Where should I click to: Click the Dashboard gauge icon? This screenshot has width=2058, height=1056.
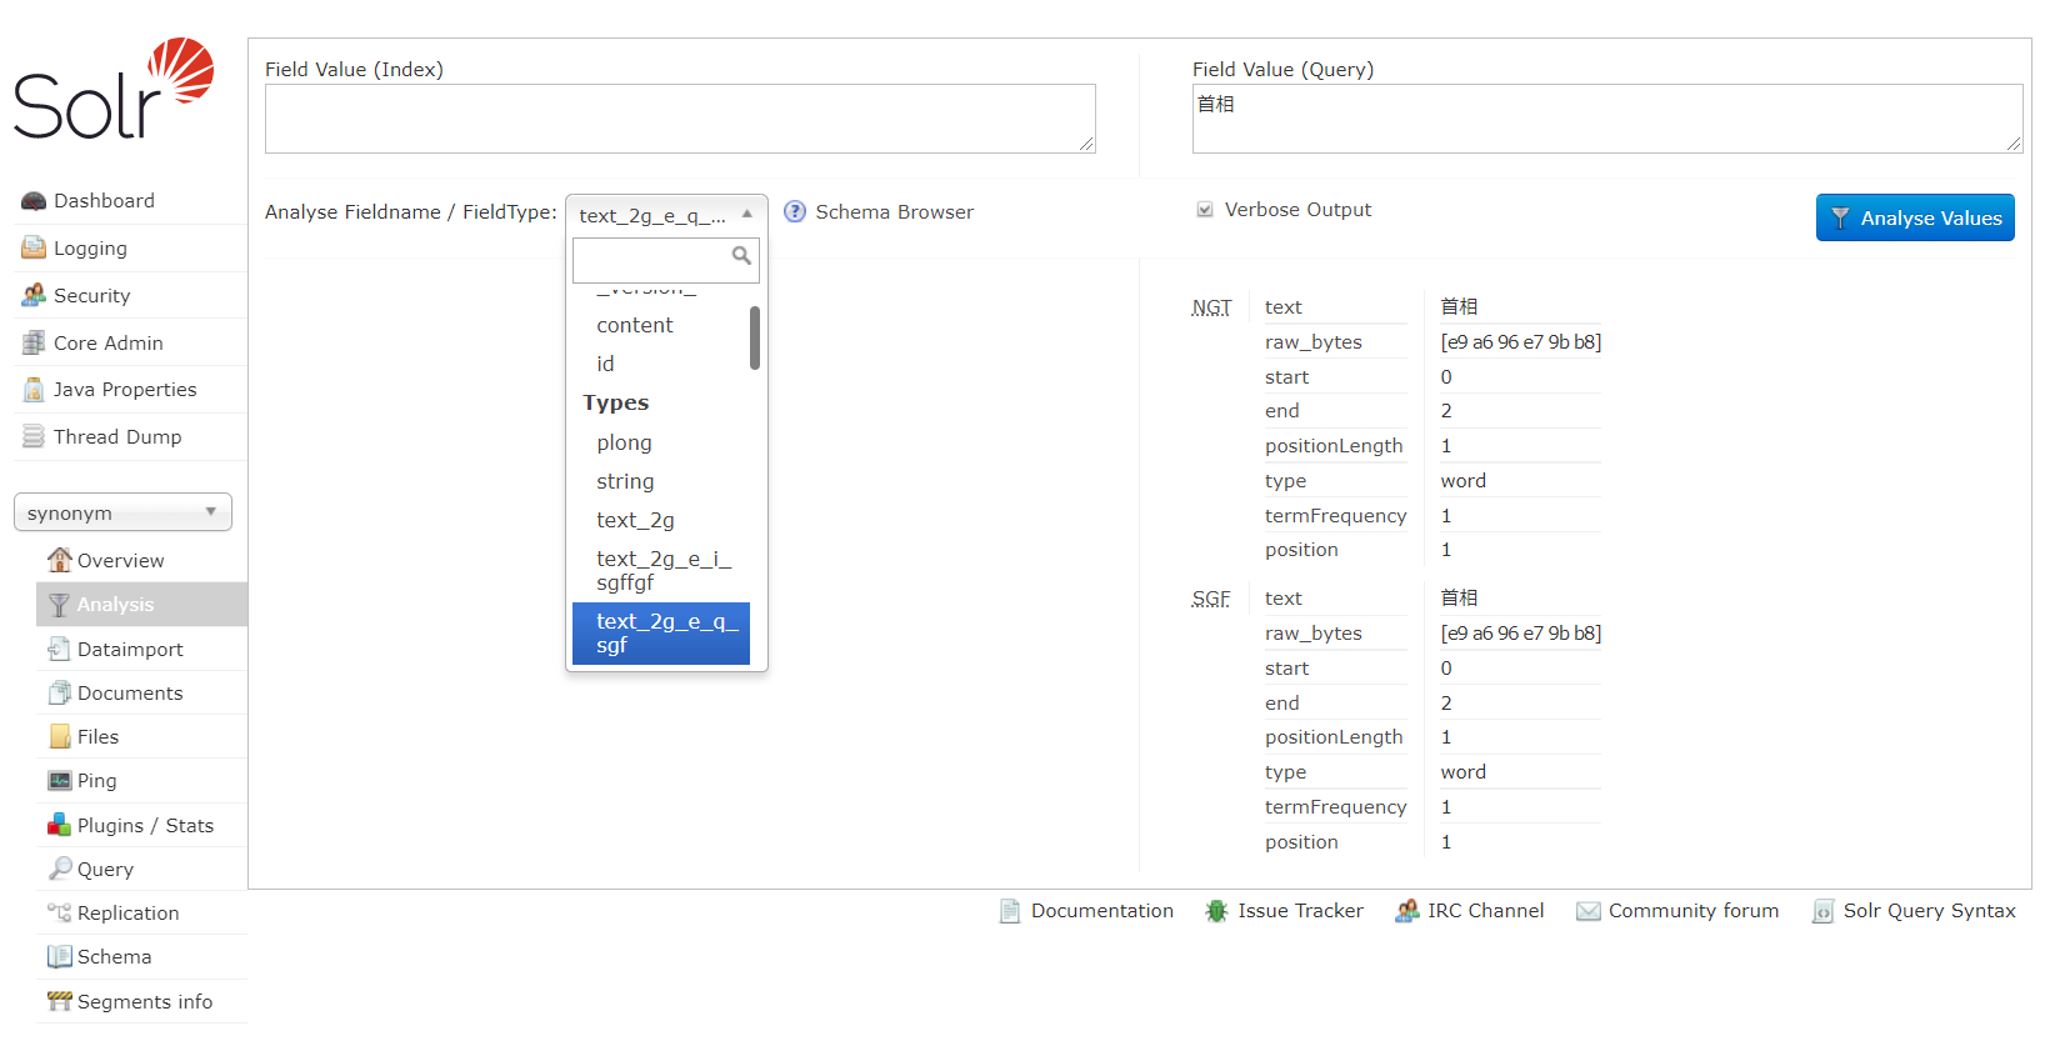pos(33,201)
